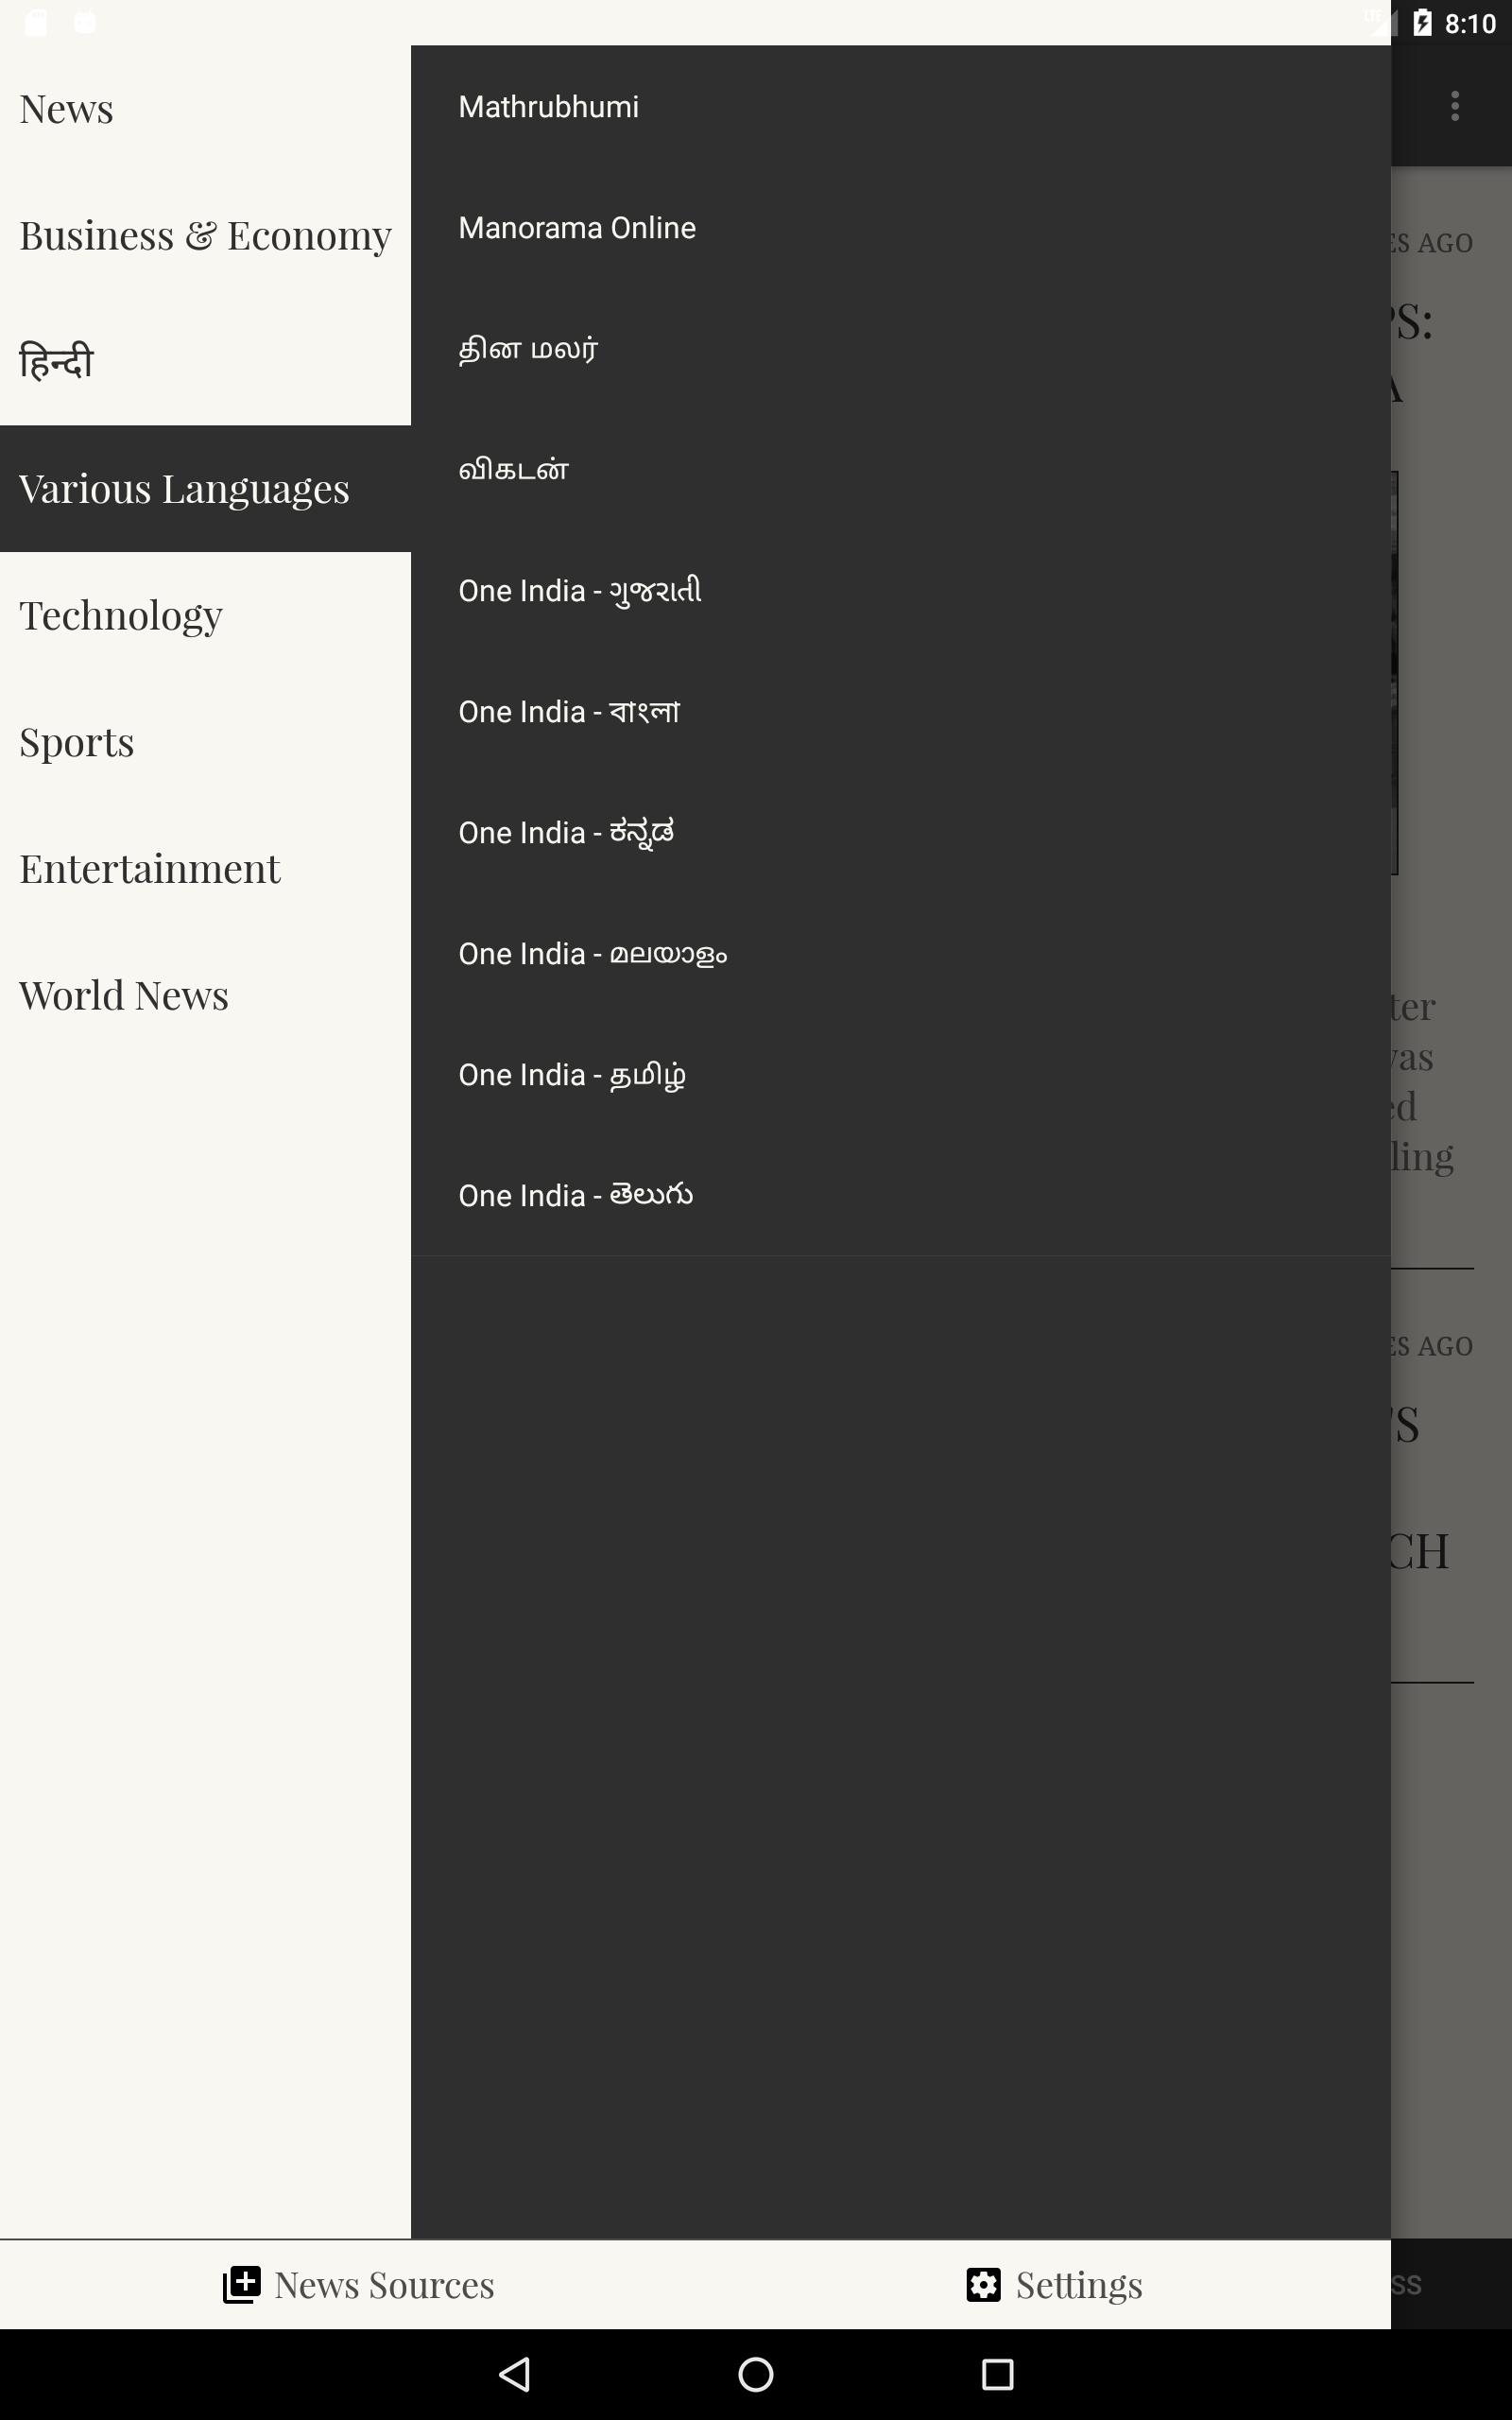The width and height of the screenshot is (1512, 2420).
Task: Select the Sports category
Action: point(205,742)
